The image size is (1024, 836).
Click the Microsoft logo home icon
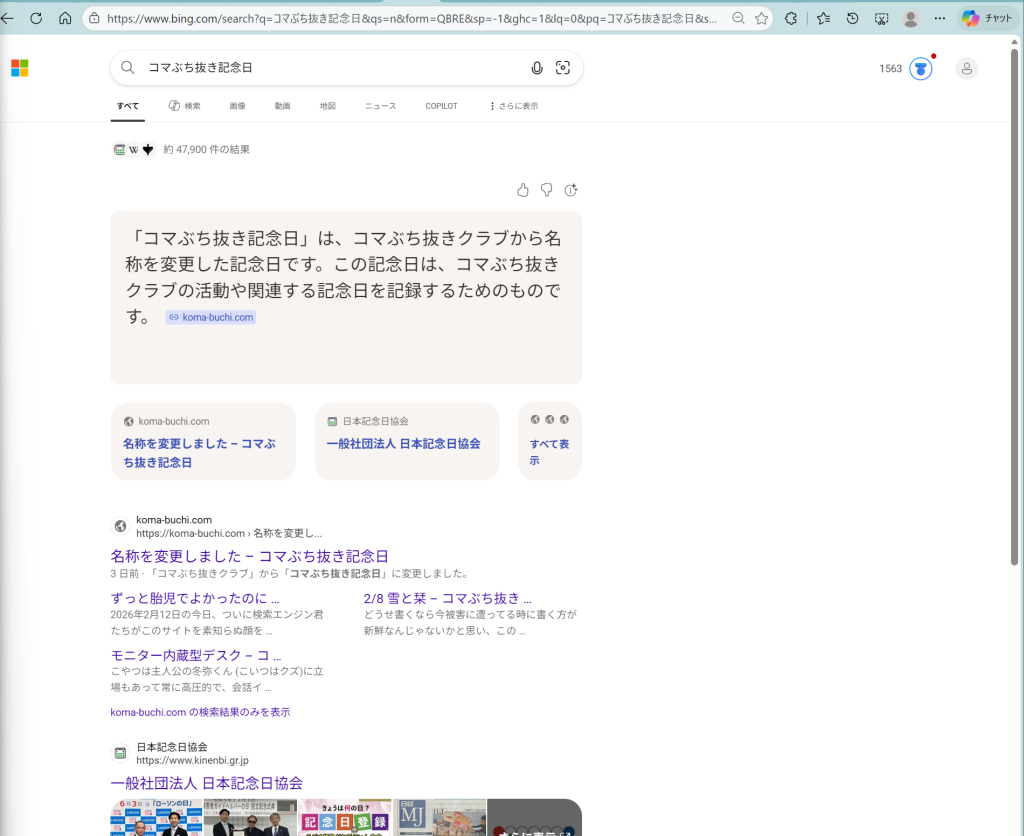(20, 68)
